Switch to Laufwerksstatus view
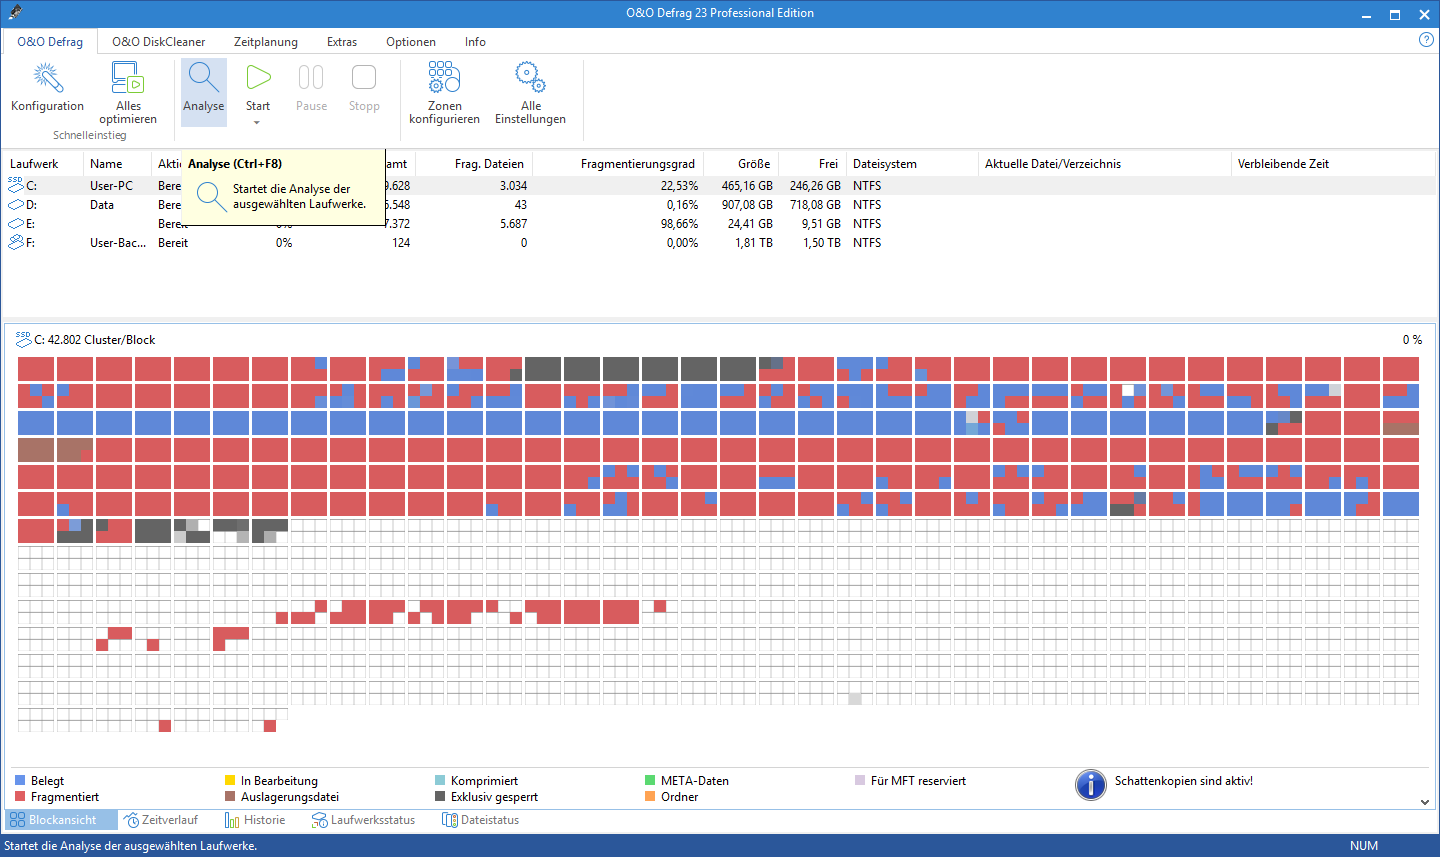The width and height of the screenshot is (1440, 857). [363, 820]
